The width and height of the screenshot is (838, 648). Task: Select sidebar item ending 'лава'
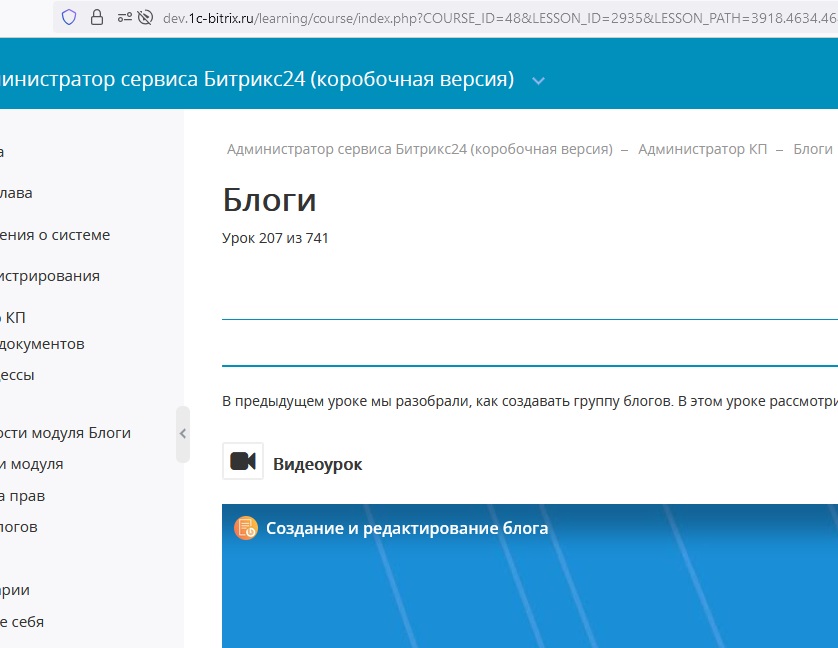tap(16, 193)
